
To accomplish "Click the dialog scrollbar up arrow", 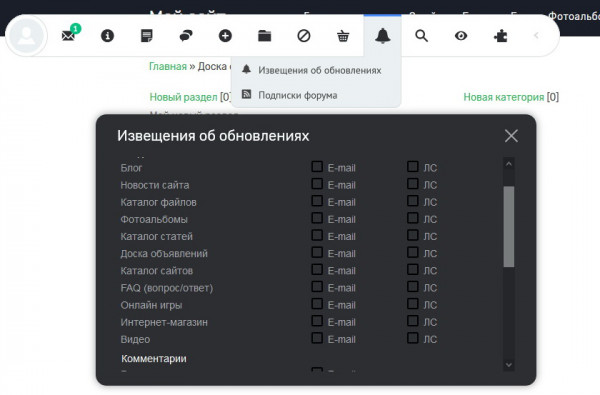I will [509, 164].
